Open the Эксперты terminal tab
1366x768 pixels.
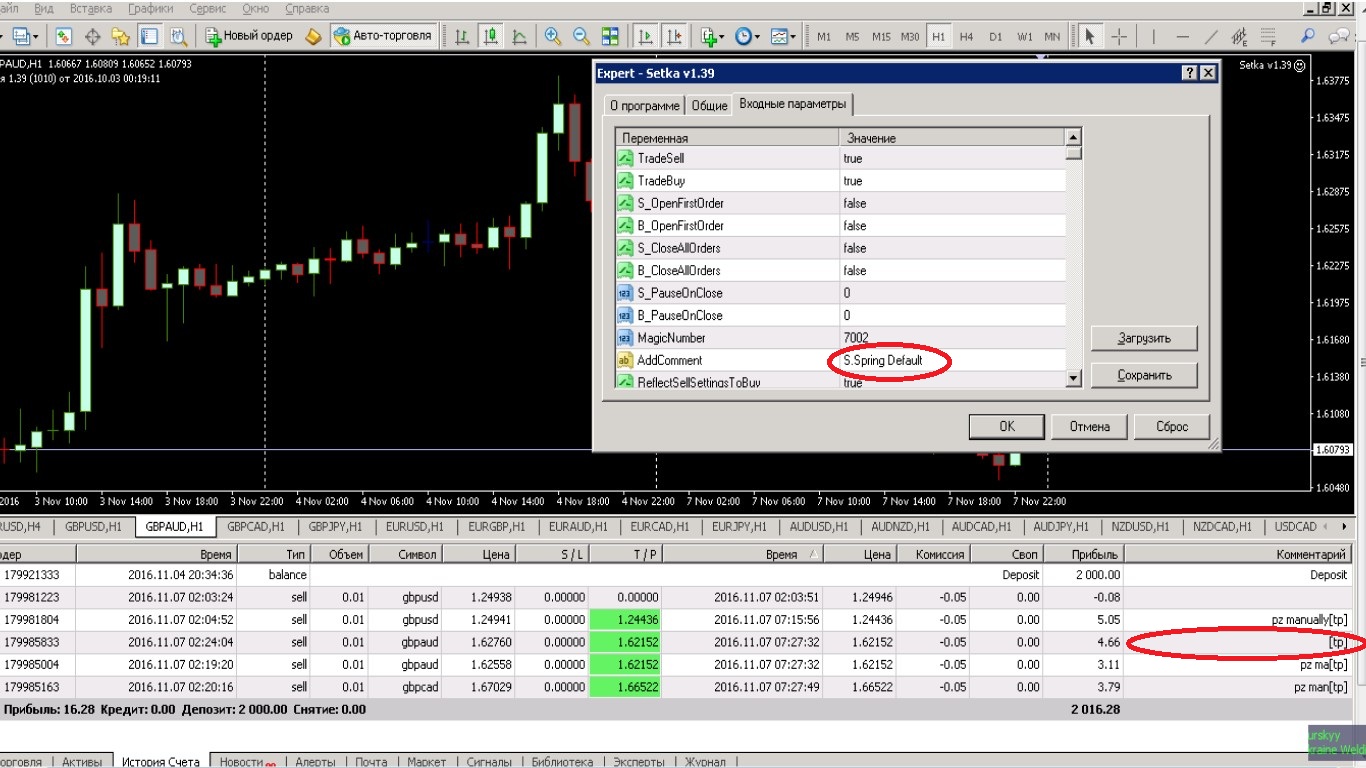[x=641, y=762]
